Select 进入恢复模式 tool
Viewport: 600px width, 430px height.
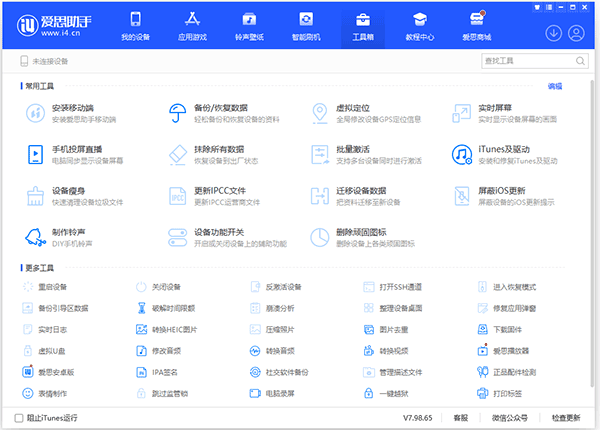click(507, 287)
